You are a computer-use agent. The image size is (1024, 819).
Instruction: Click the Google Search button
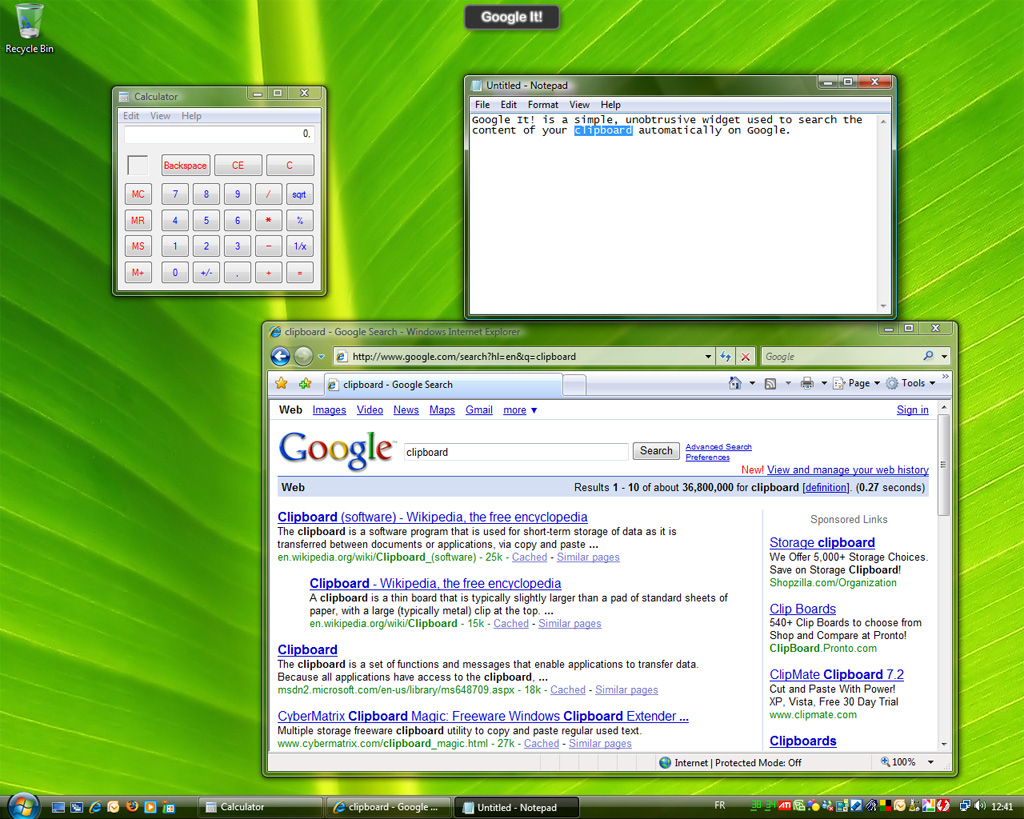656,451
